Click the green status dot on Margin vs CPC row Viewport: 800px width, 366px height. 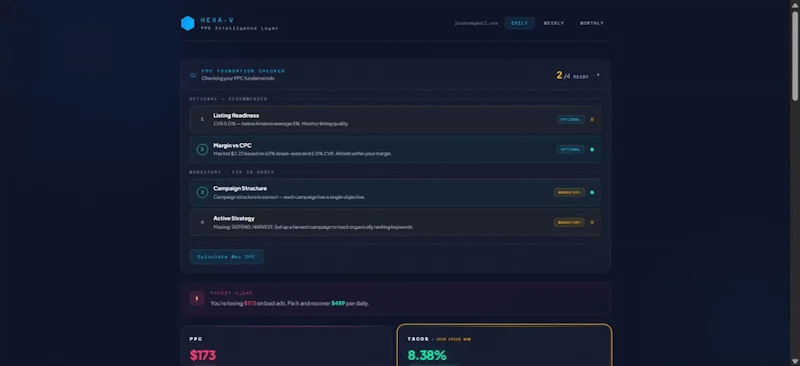[x=592, y=150]
